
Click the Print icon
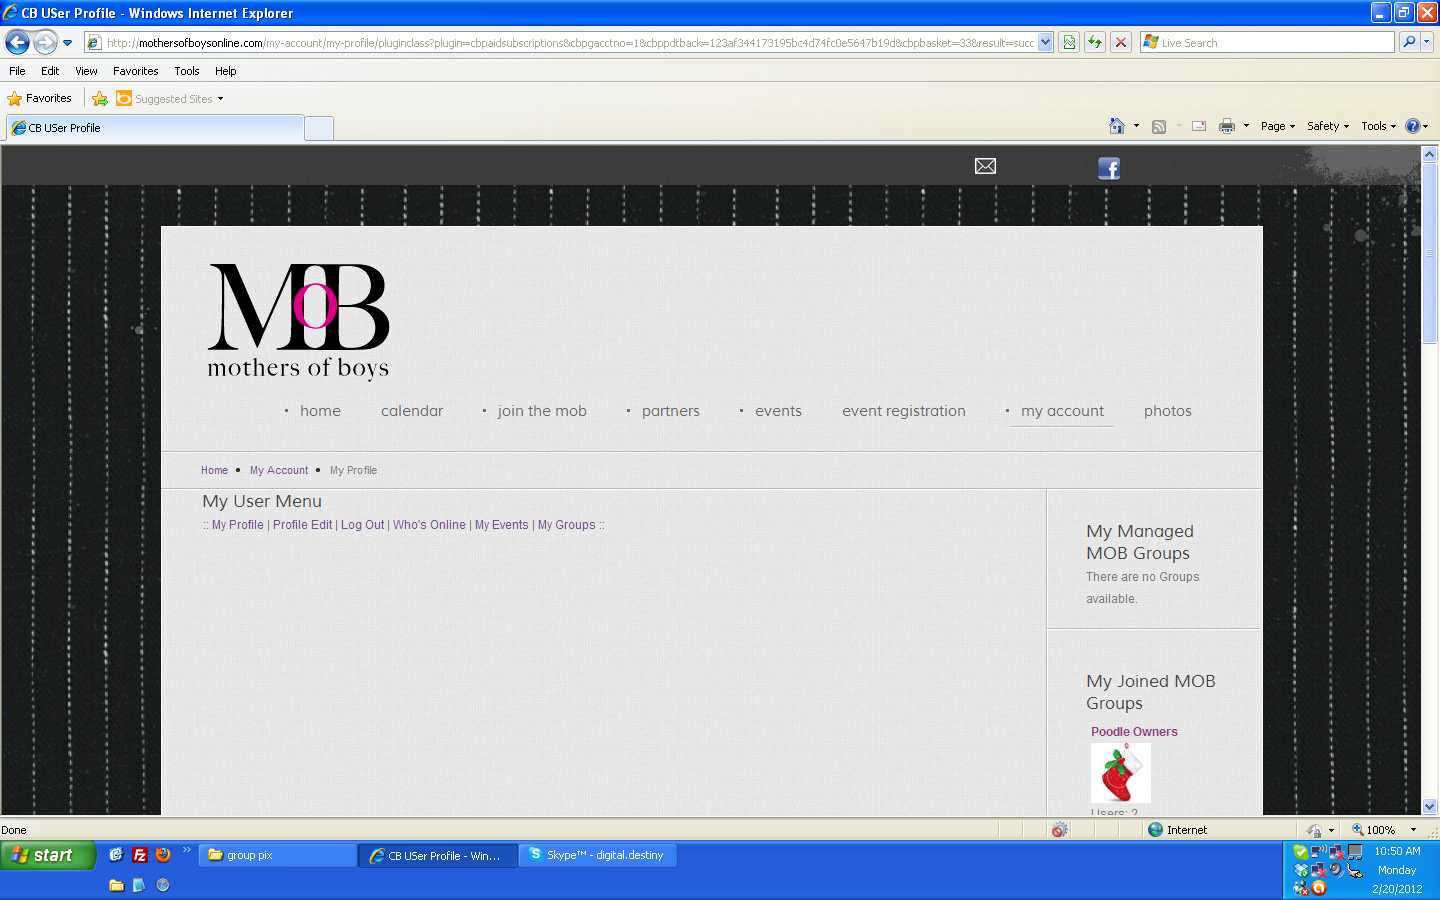[1227, 126]
